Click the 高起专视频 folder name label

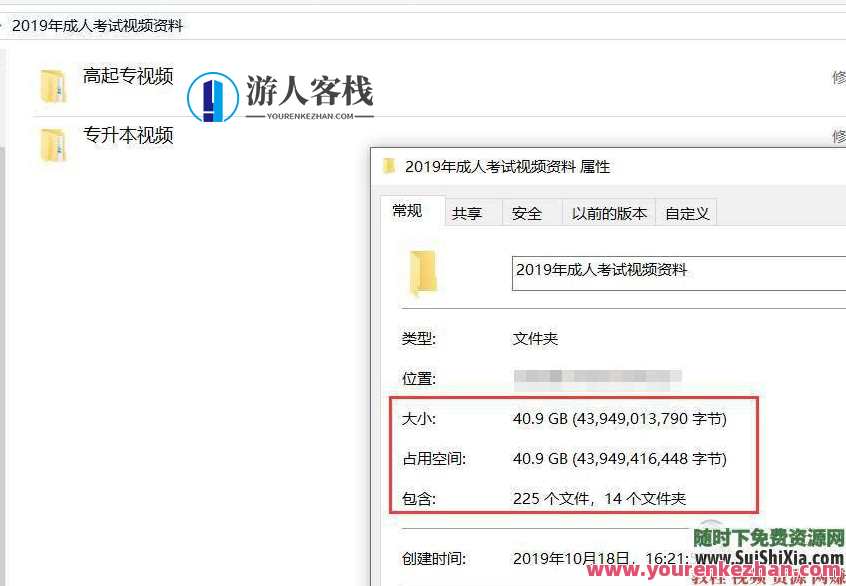(x=128, y=76)
